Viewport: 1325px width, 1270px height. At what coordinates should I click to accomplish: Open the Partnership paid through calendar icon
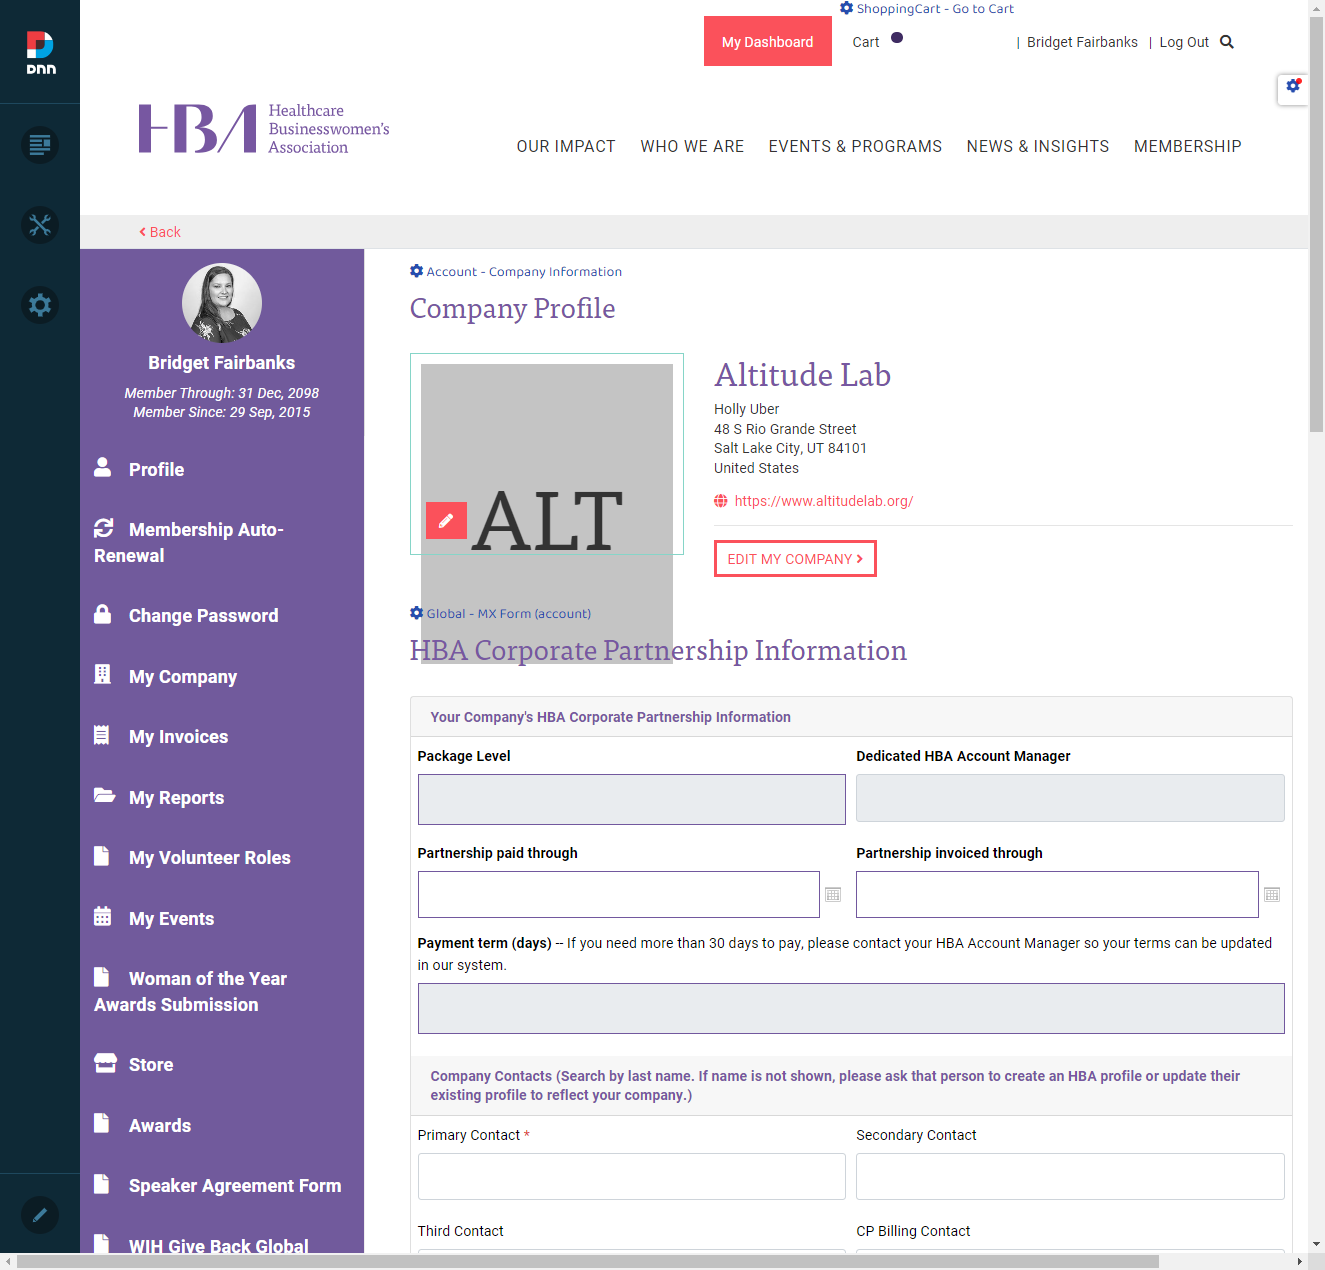[x=833, y=894]
